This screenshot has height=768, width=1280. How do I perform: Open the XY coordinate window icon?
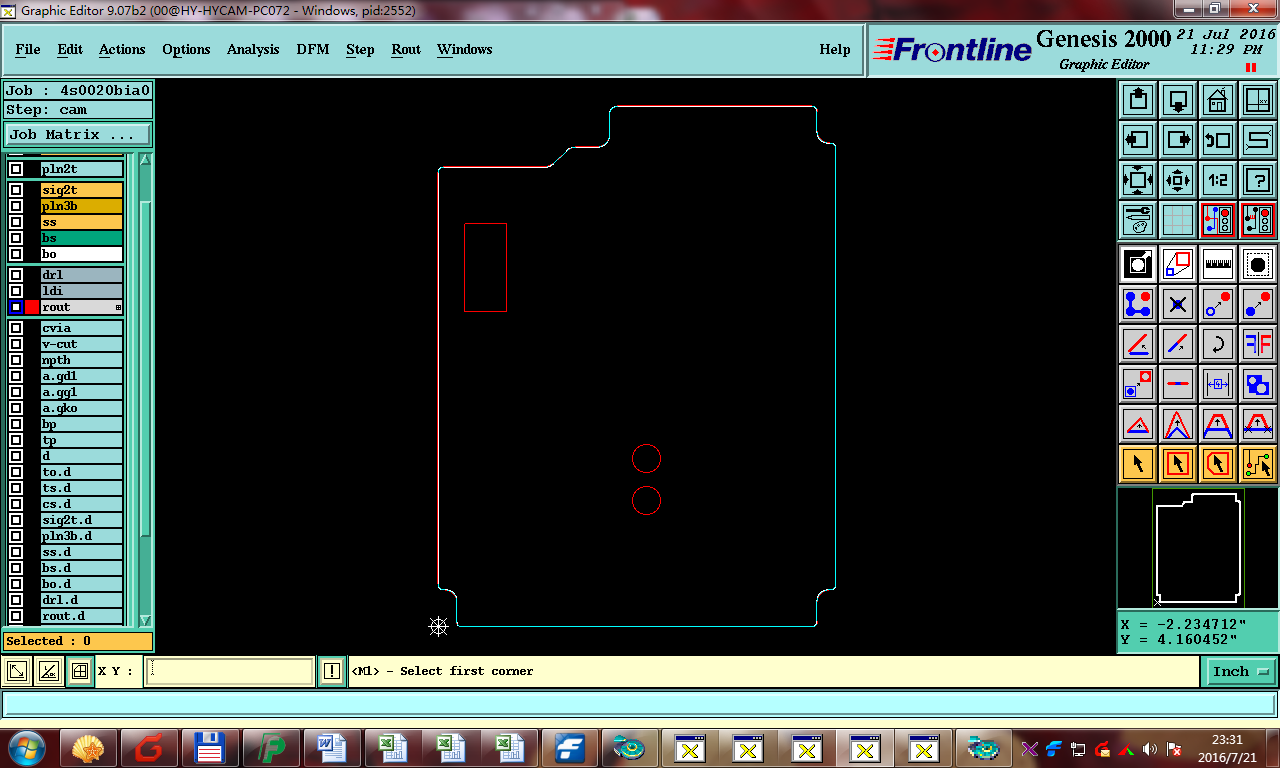click(x=1258, y=100)
